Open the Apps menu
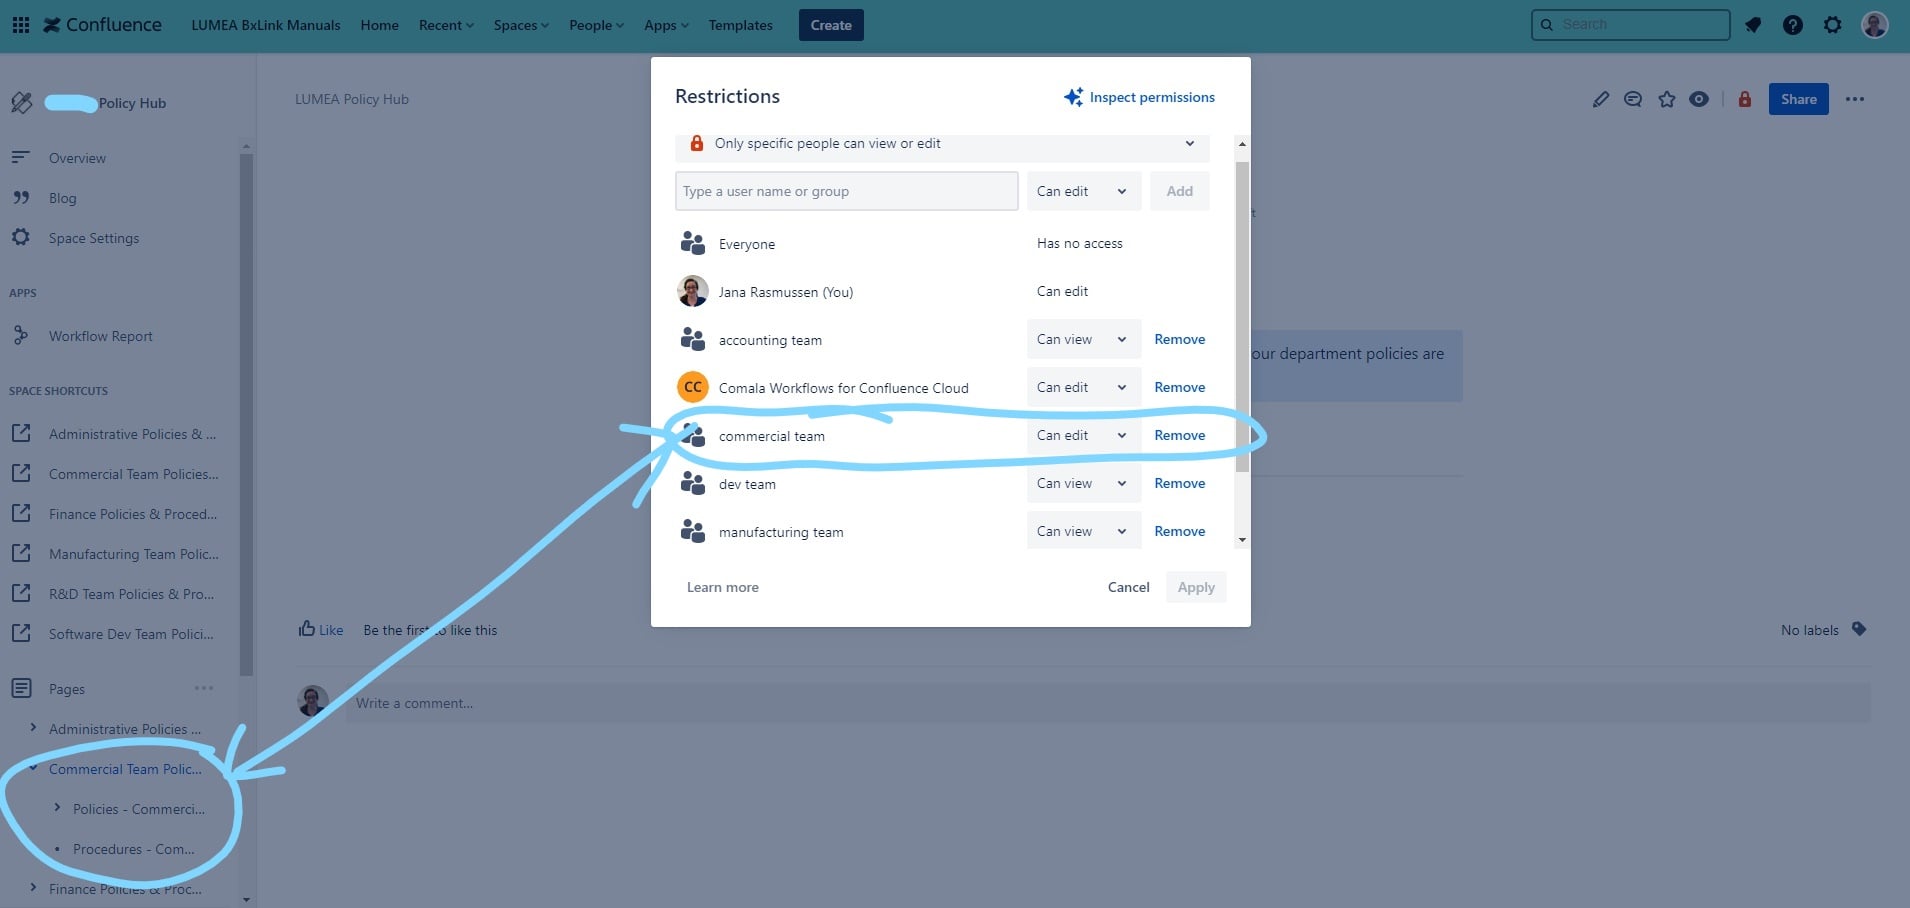The width and height of the screenshot is (1910, 908). (x=666, y=25)
